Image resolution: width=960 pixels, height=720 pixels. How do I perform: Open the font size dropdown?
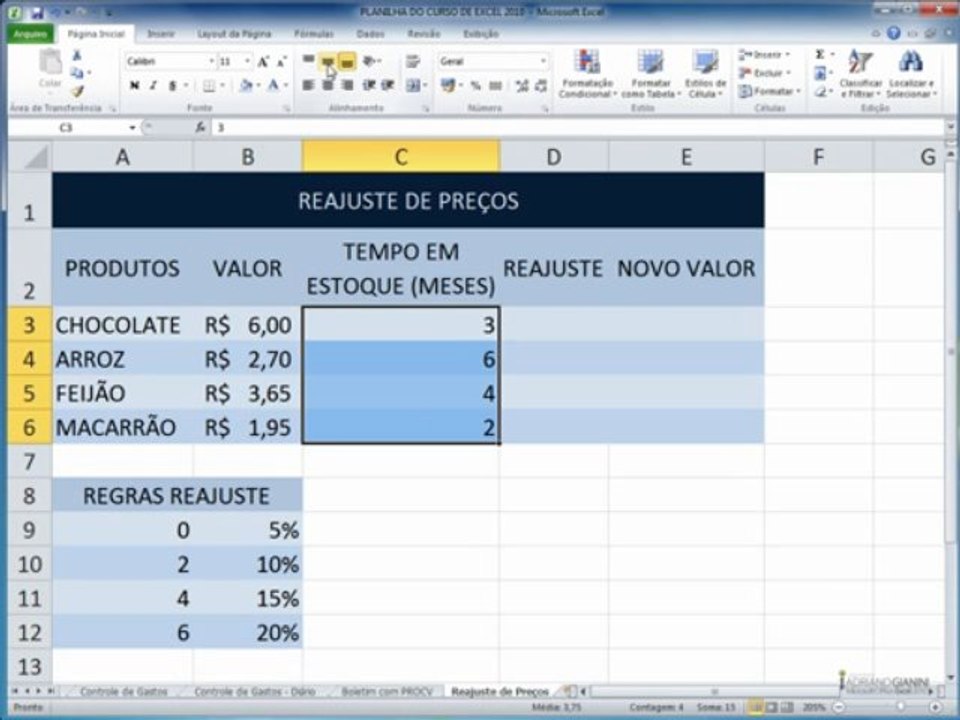(247, 61)
